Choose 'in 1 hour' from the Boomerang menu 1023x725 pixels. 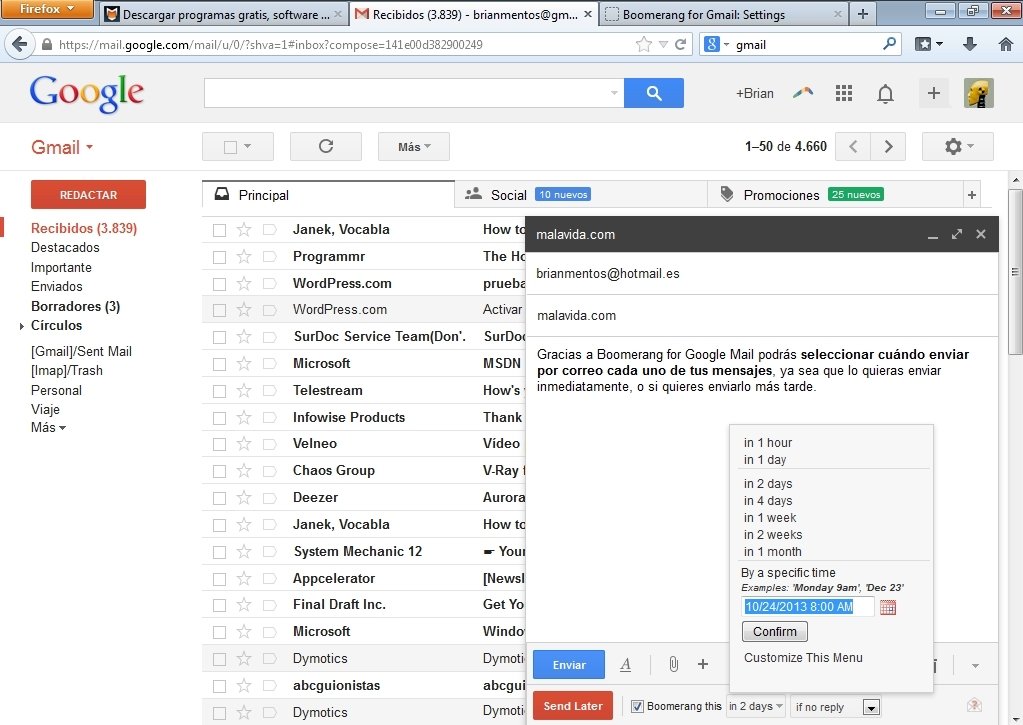[768, 442]
